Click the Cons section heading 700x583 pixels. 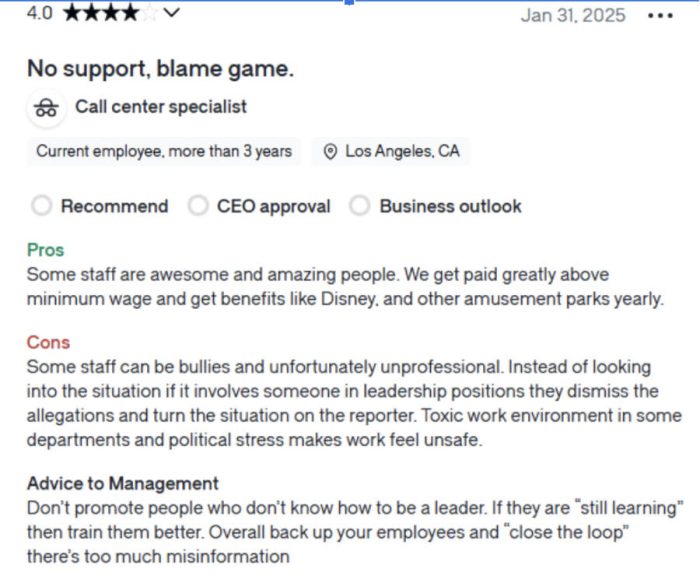48,343
